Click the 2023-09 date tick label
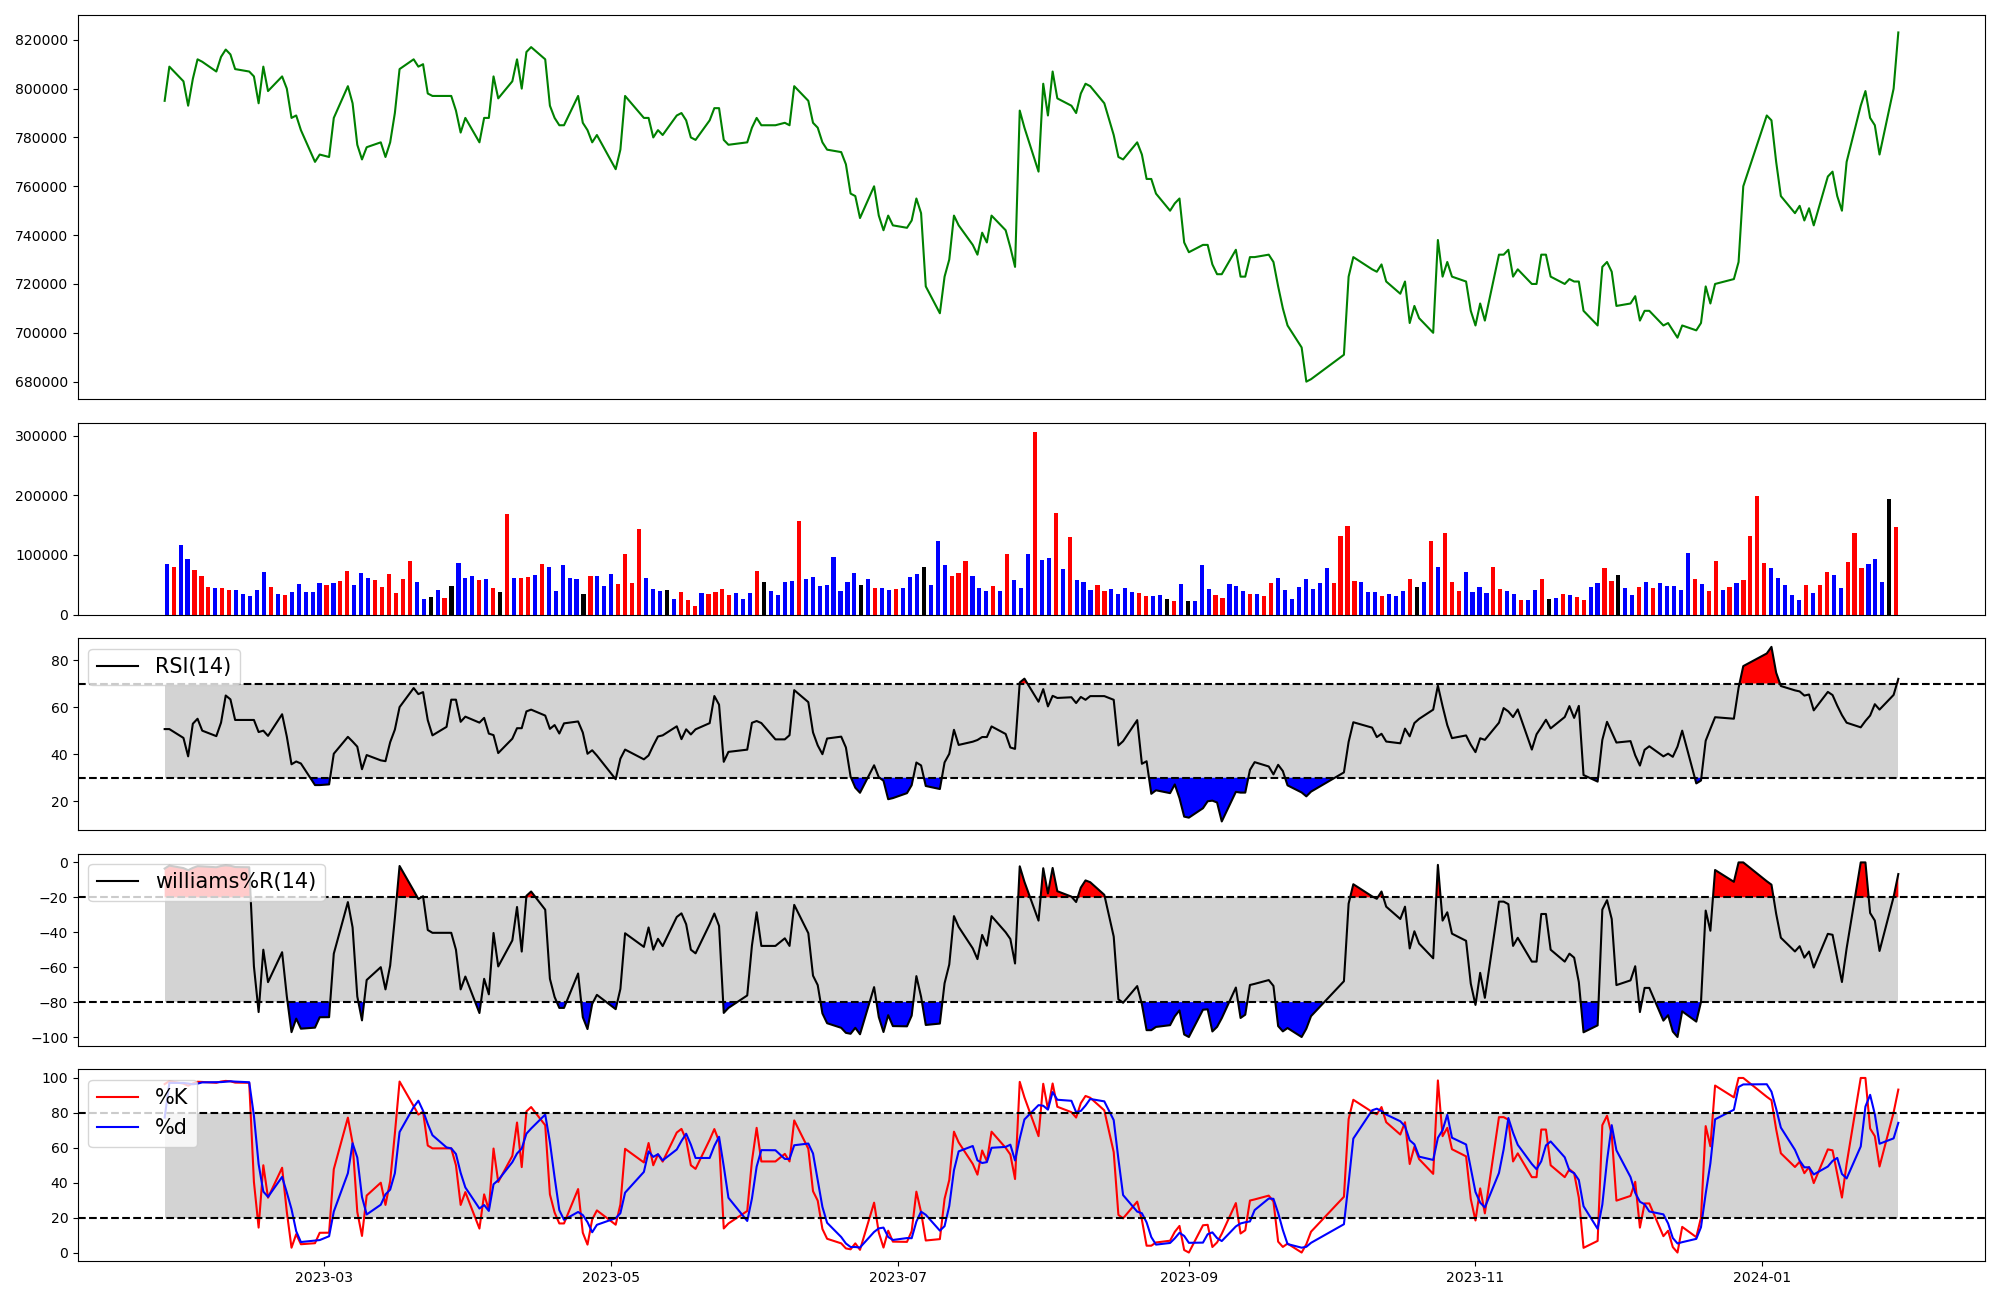2000x1300 pixels. 1189,1277
